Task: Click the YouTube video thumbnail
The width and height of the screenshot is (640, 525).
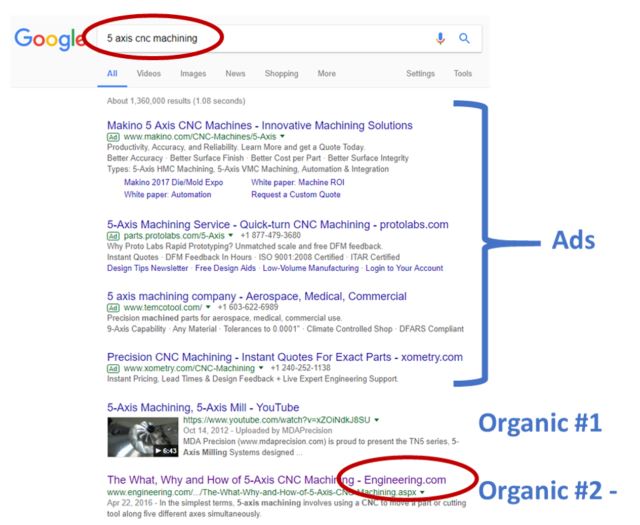Action: point(143,437)
